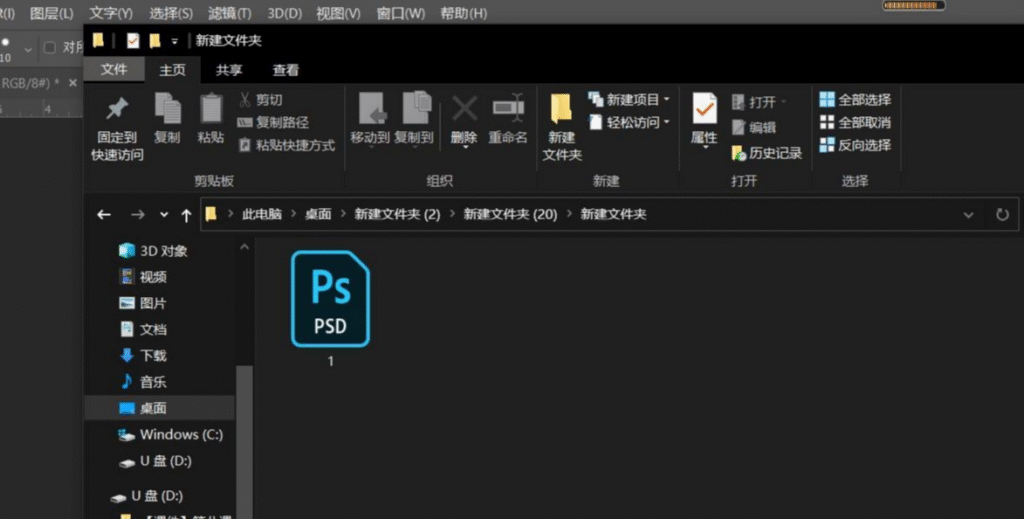This screenshot has height=519, width=1024.
Task: Click Paste Shortcut (粘贴快捷方式)
Action: pos(286,145)
